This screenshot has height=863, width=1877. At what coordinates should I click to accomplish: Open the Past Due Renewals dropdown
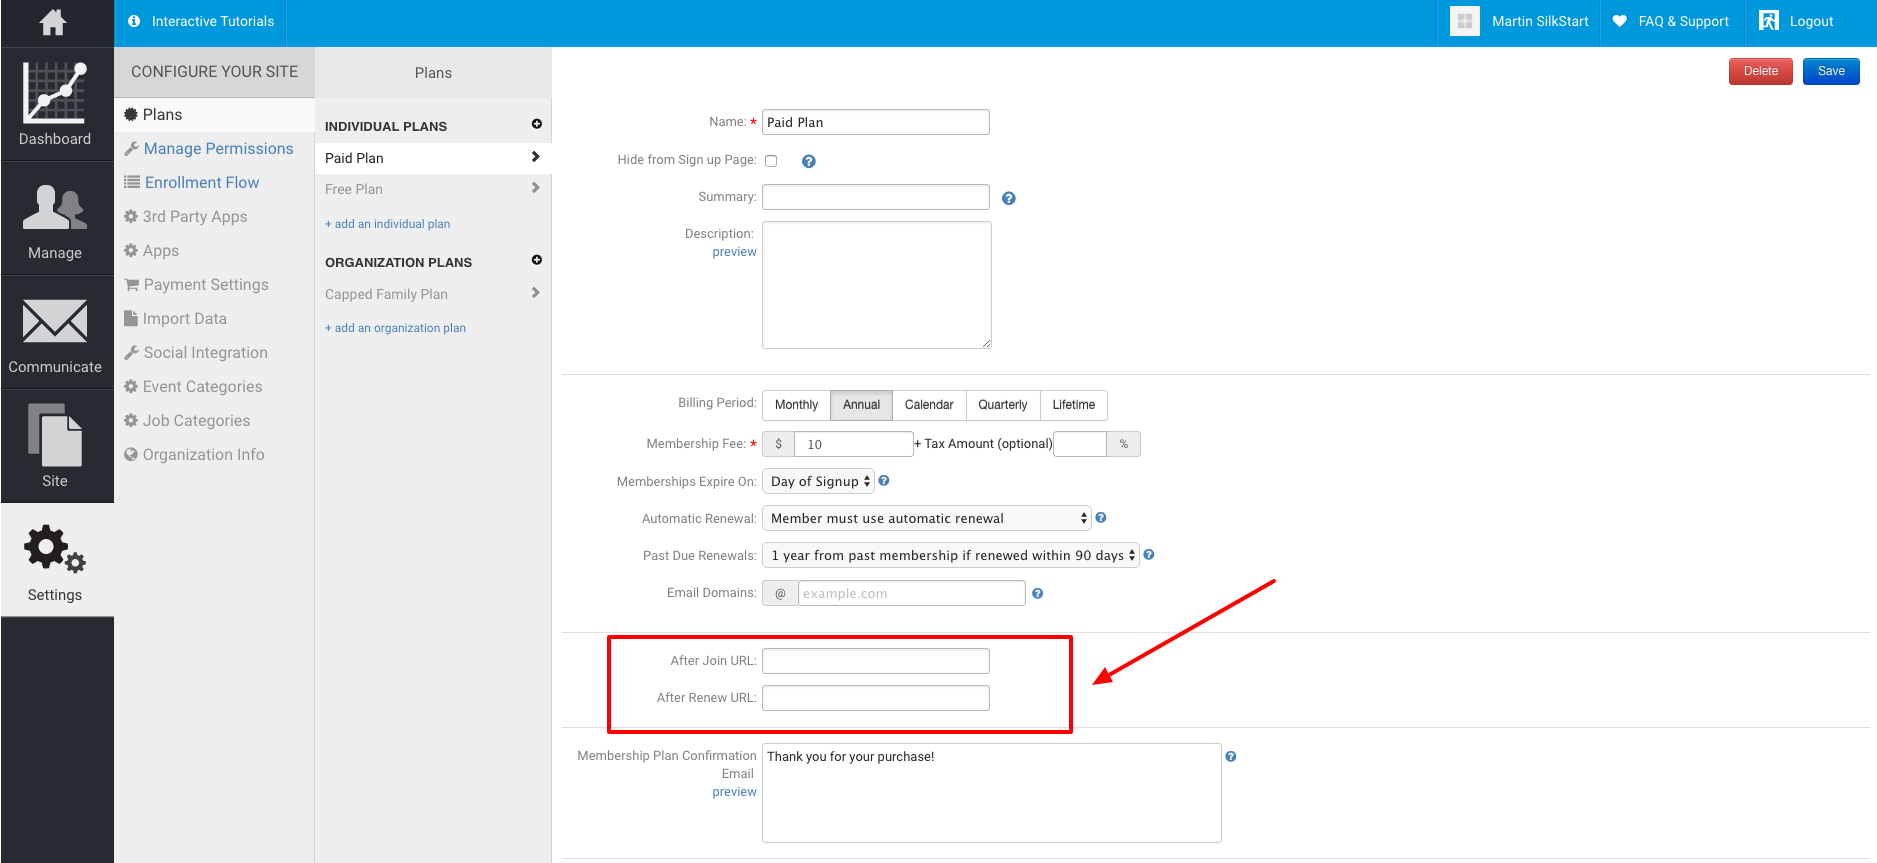click(950, 556)
